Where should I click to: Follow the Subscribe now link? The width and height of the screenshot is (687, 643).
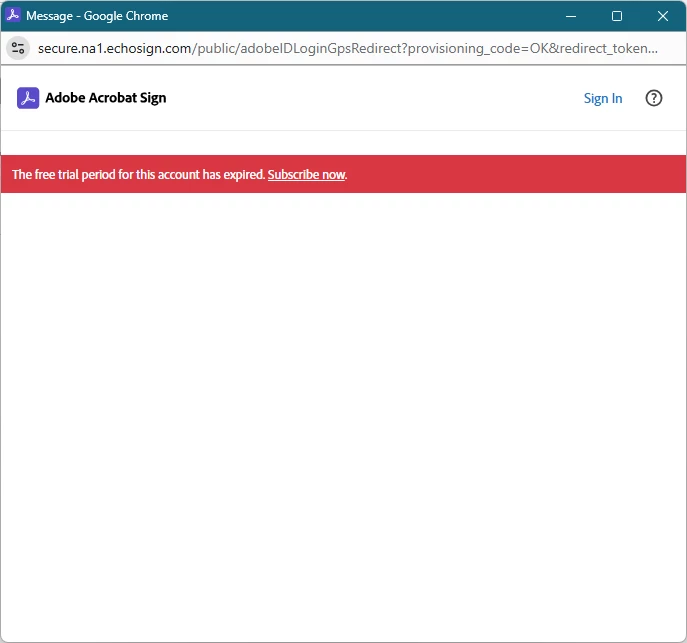point(306,174)
